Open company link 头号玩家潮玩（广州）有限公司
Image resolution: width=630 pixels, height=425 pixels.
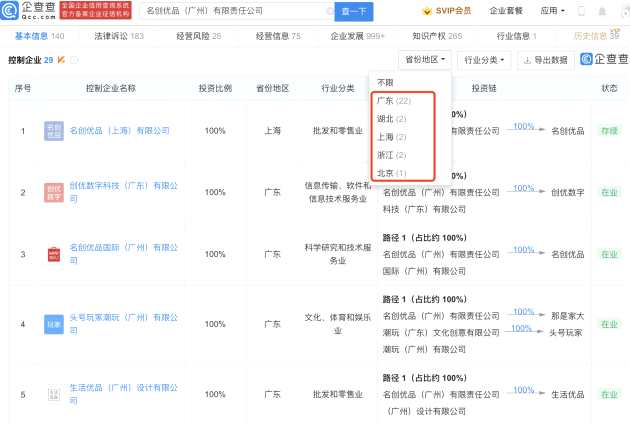124,324
